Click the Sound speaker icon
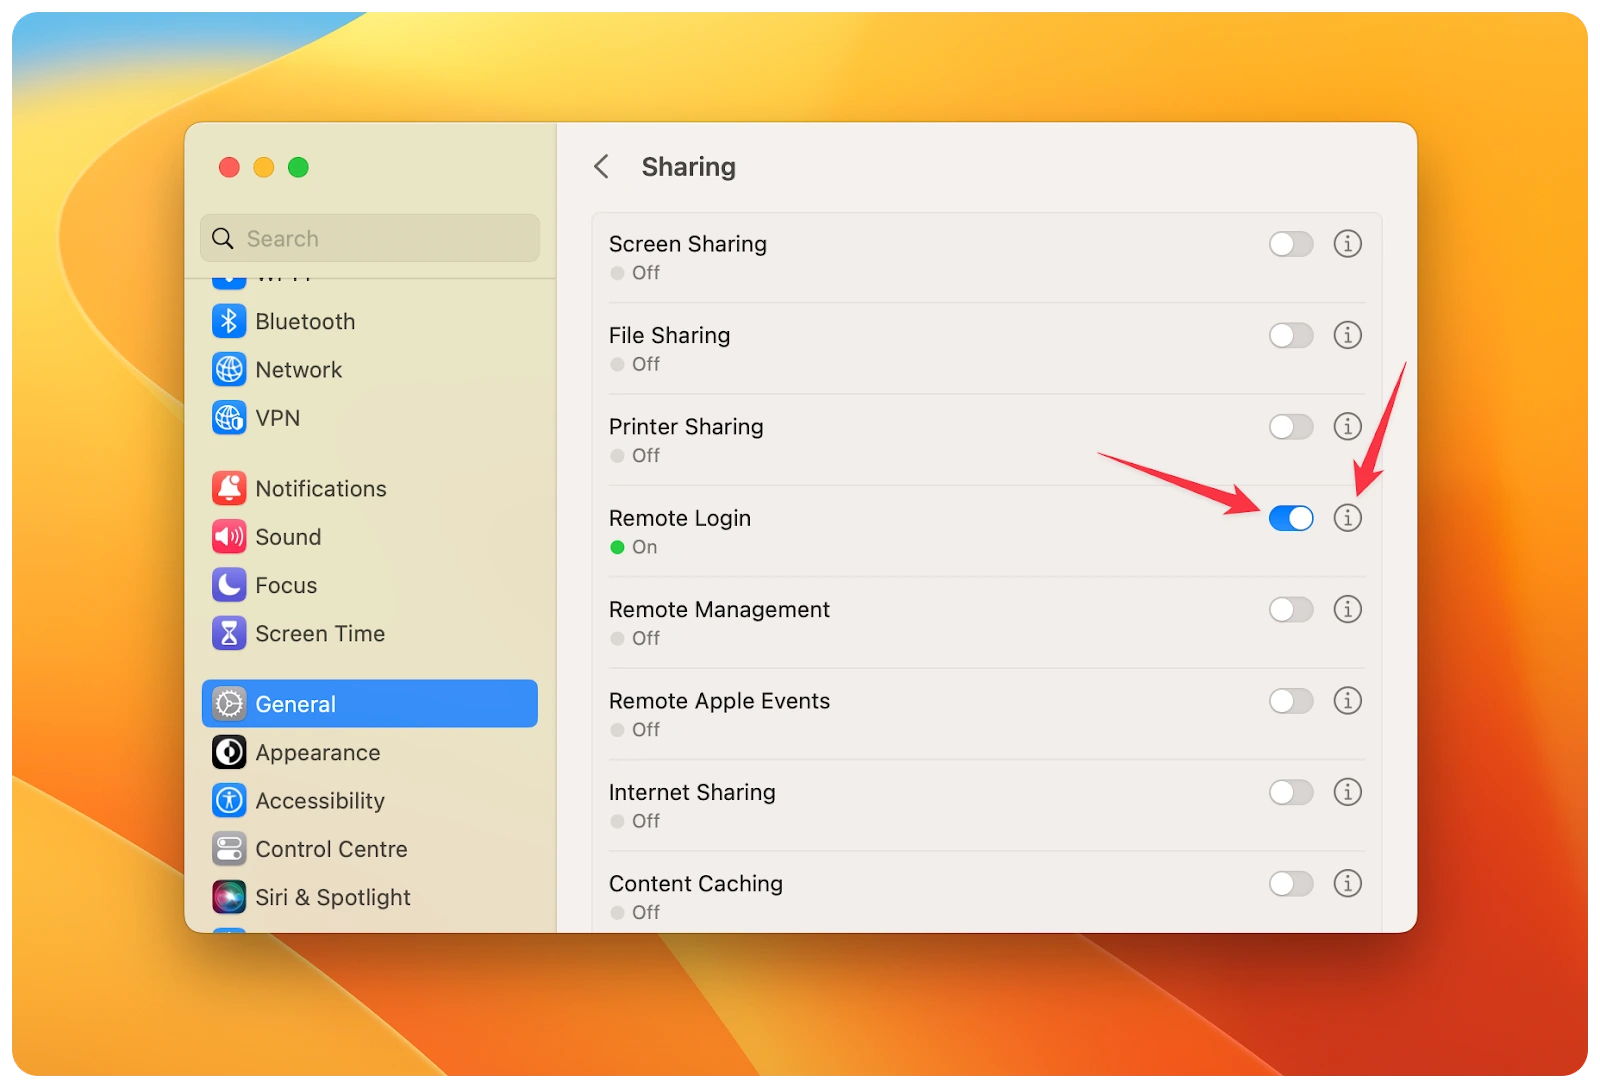 (x=229, y=536)
